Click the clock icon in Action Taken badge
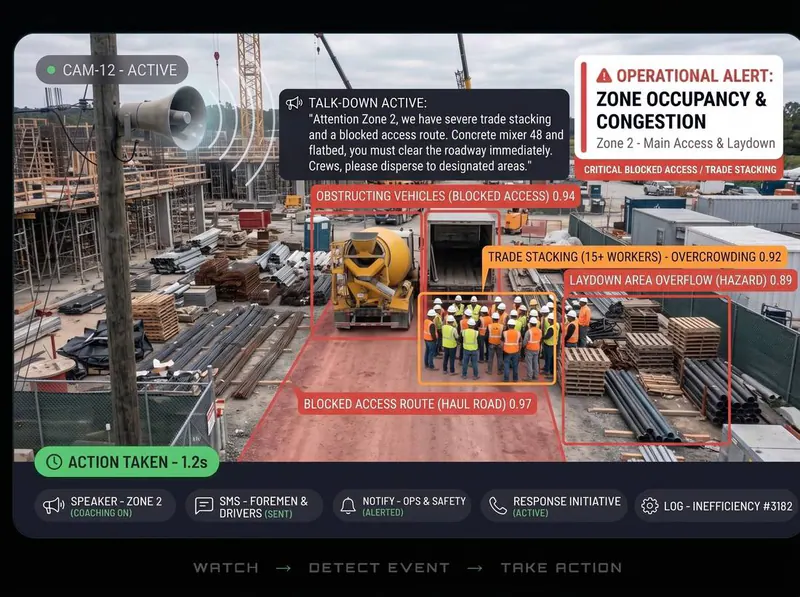The image size is (800, 597). (54, 462)
